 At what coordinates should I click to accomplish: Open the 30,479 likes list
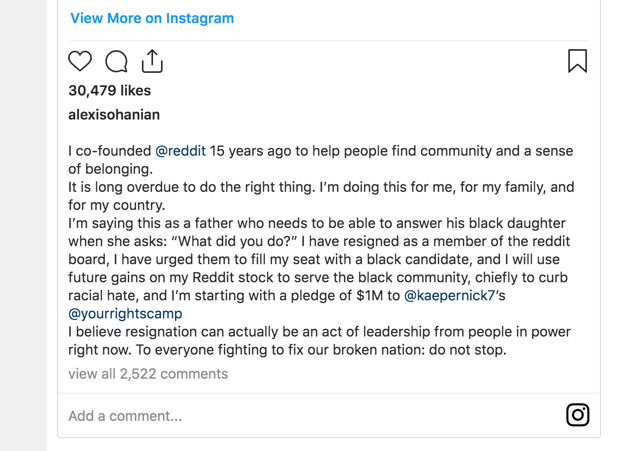tap(110, 90)
